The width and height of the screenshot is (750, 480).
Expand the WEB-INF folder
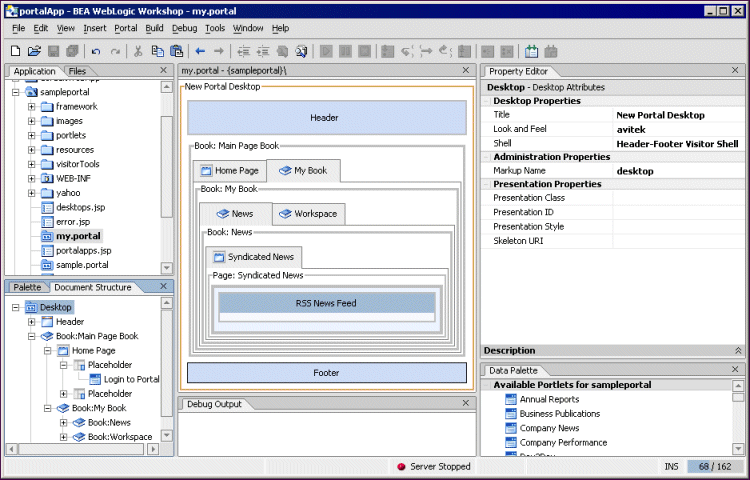click(x=32, y=178)
